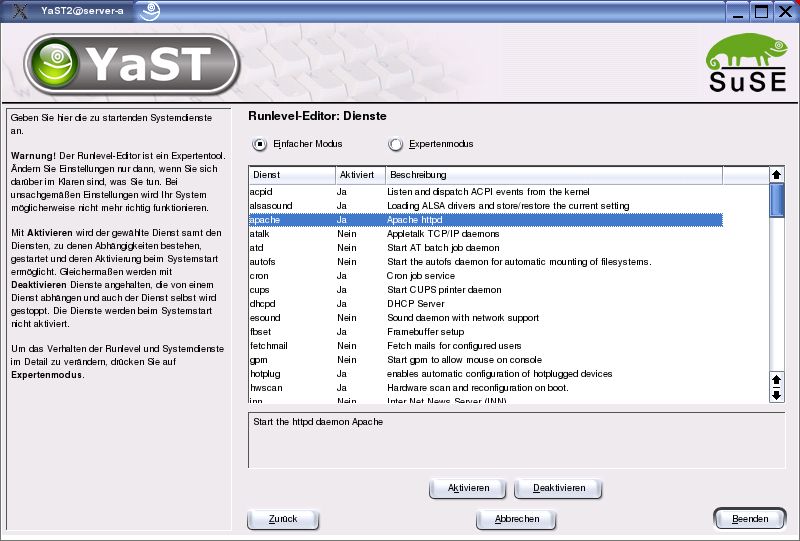Click the SuSE swirl icon in title bar
800x541 pixels.
click(149, 11)
